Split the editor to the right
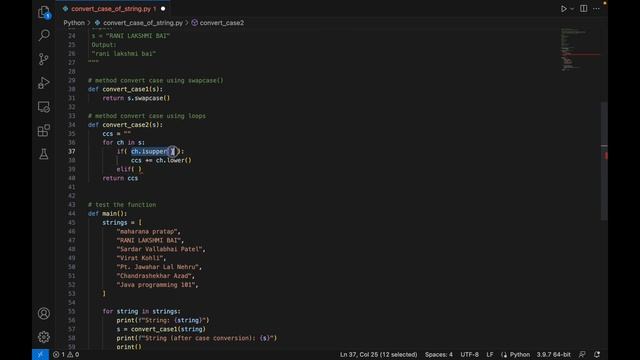640x360 pixels. pos(584,9)
